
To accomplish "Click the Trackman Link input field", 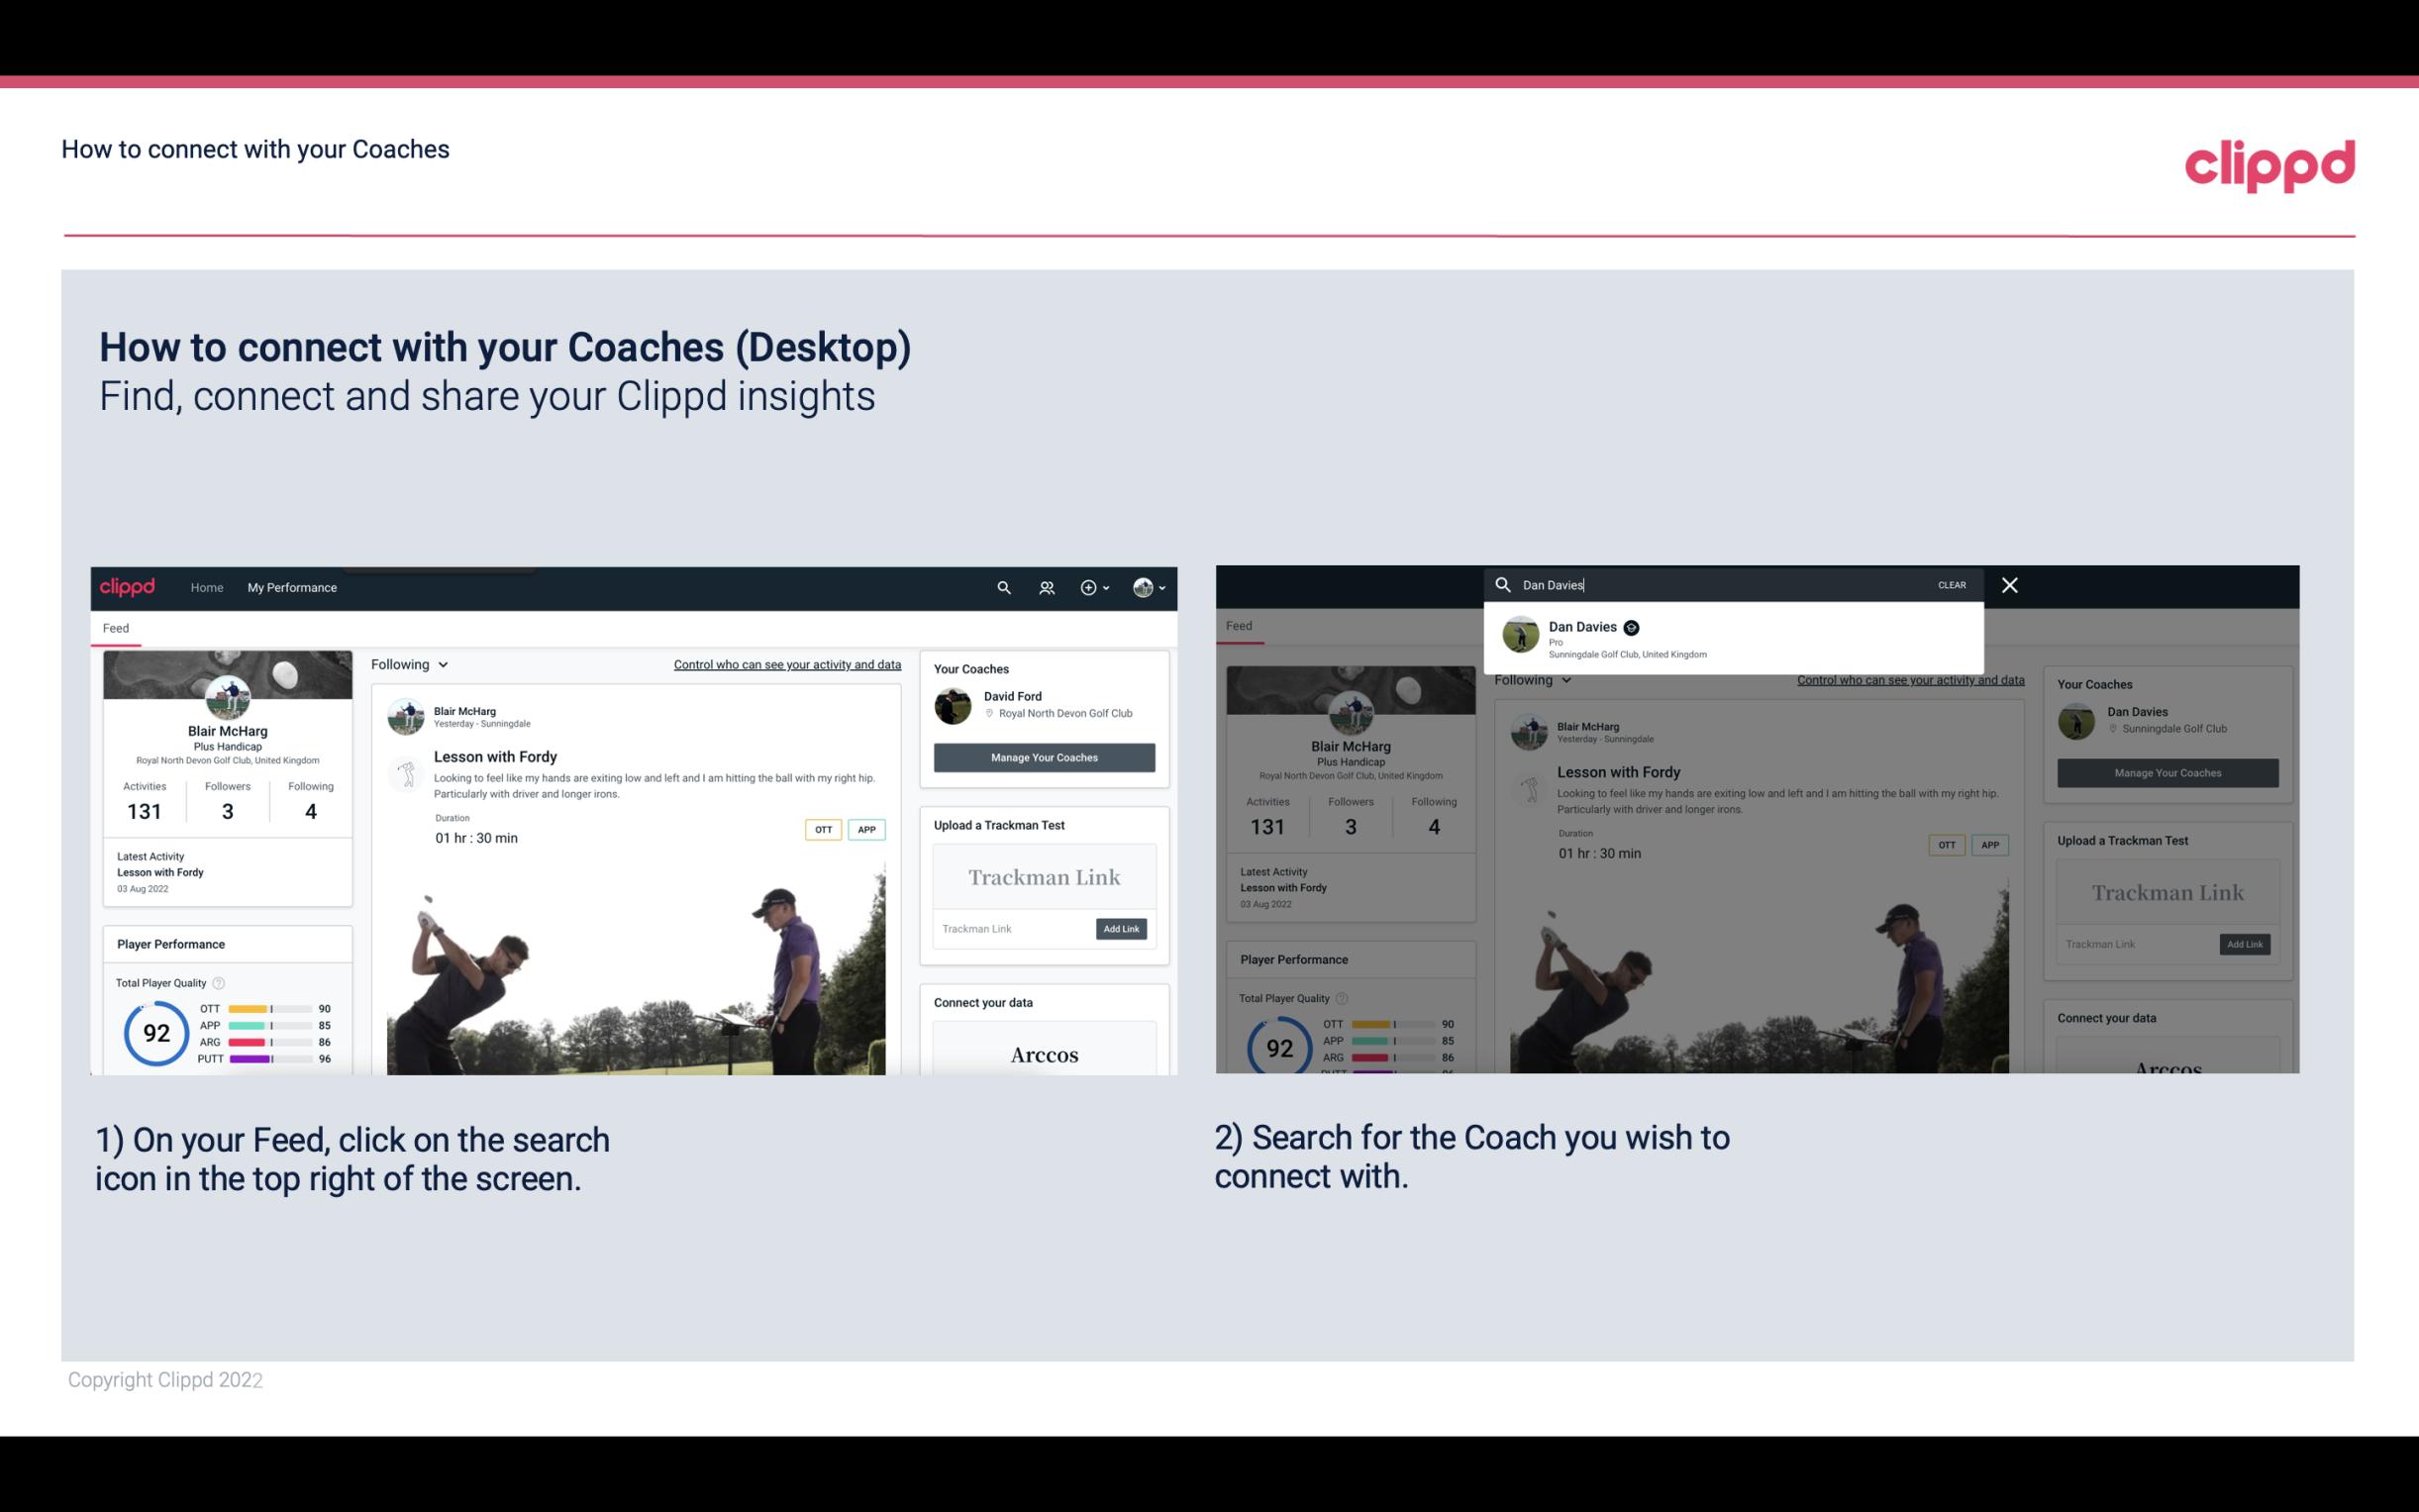I will [1010, 929].
